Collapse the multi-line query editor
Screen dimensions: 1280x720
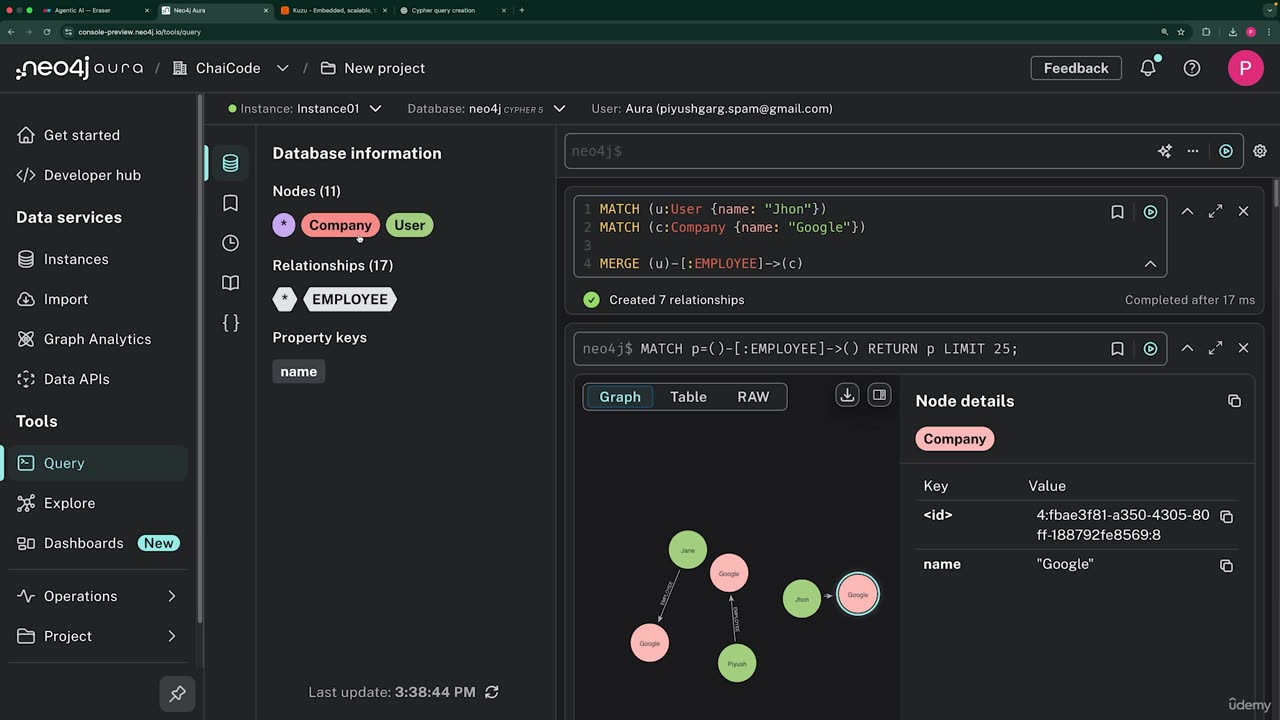click(1150, 264)
